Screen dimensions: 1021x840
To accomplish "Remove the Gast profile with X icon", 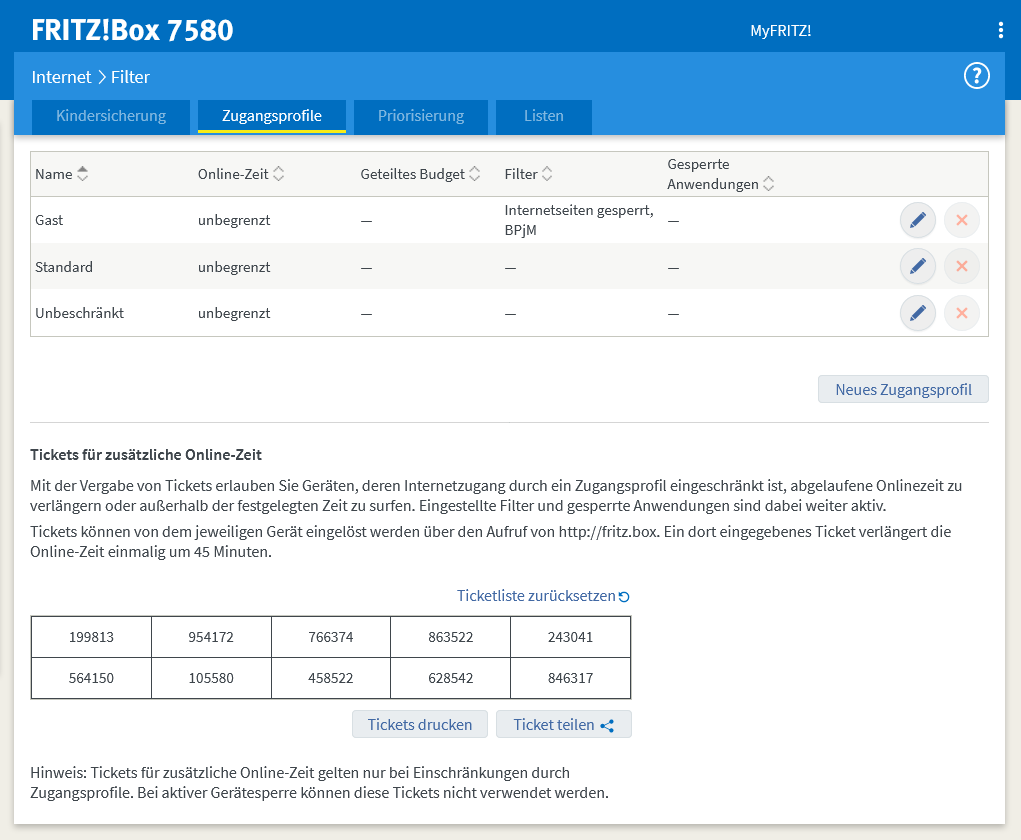I will (x=961, y=219).
